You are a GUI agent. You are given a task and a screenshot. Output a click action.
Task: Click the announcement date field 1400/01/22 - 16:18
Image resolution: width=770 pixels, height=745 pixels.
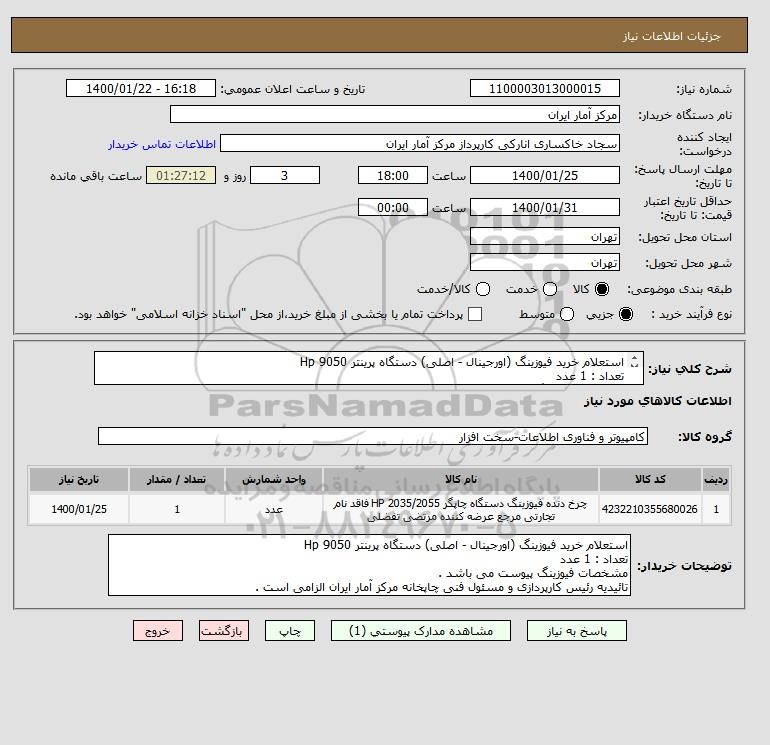pyautogui.click(x=140, y=88)
